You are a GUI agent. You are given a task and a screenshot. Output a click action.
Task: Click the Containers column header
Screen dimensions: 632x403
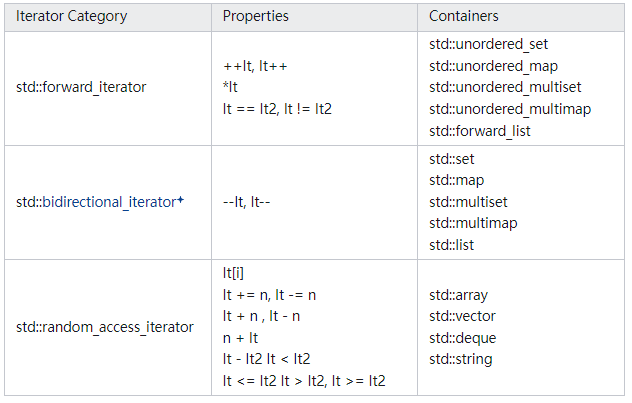(464, 17)
